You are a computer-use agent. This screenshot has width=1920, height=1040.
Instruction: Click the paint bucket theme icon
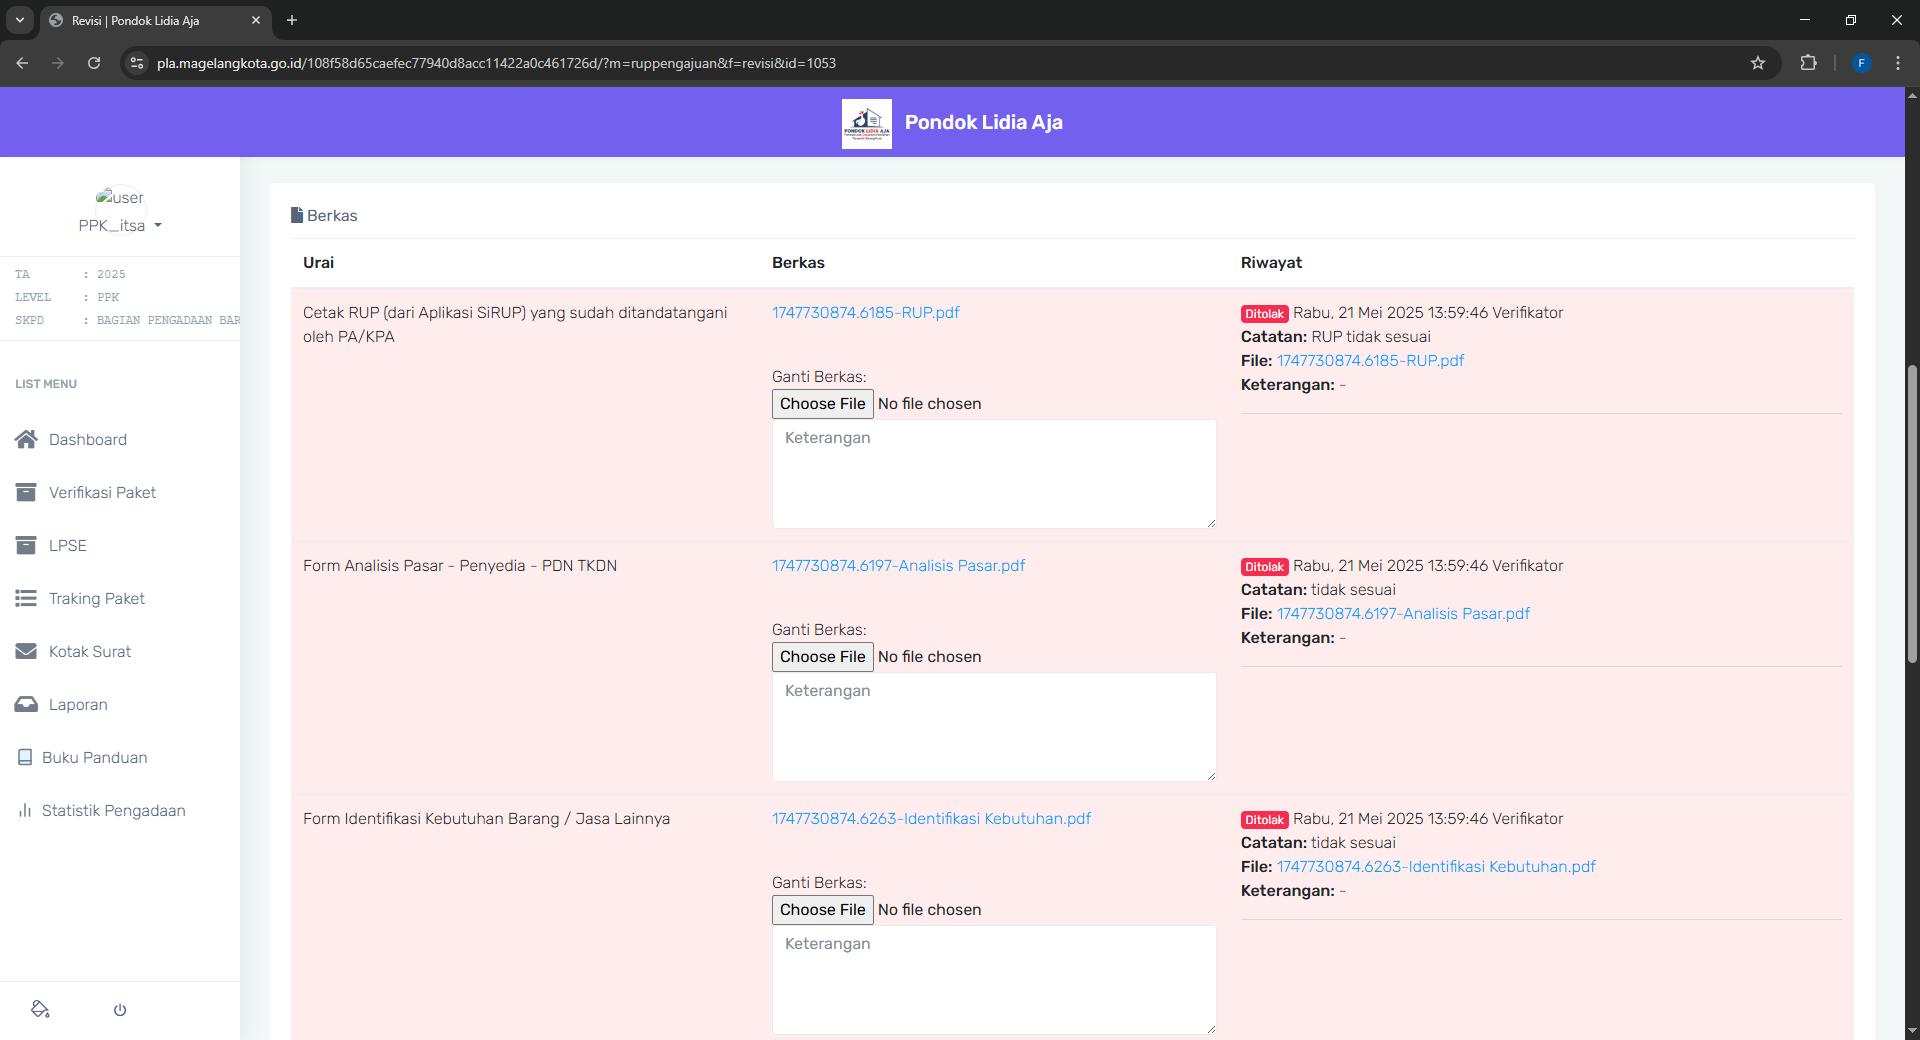(x=40, y=1009)
